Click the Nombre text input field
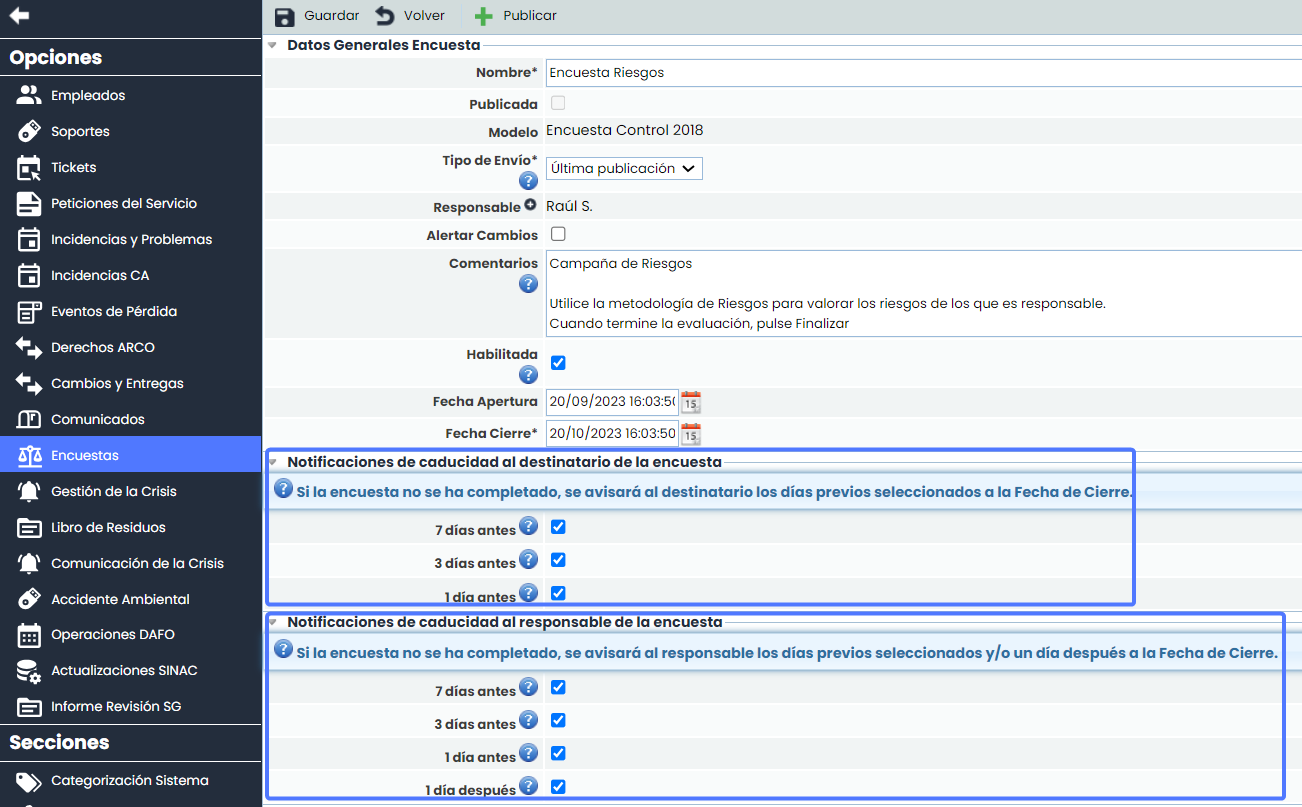 click(x=920, y=73)
